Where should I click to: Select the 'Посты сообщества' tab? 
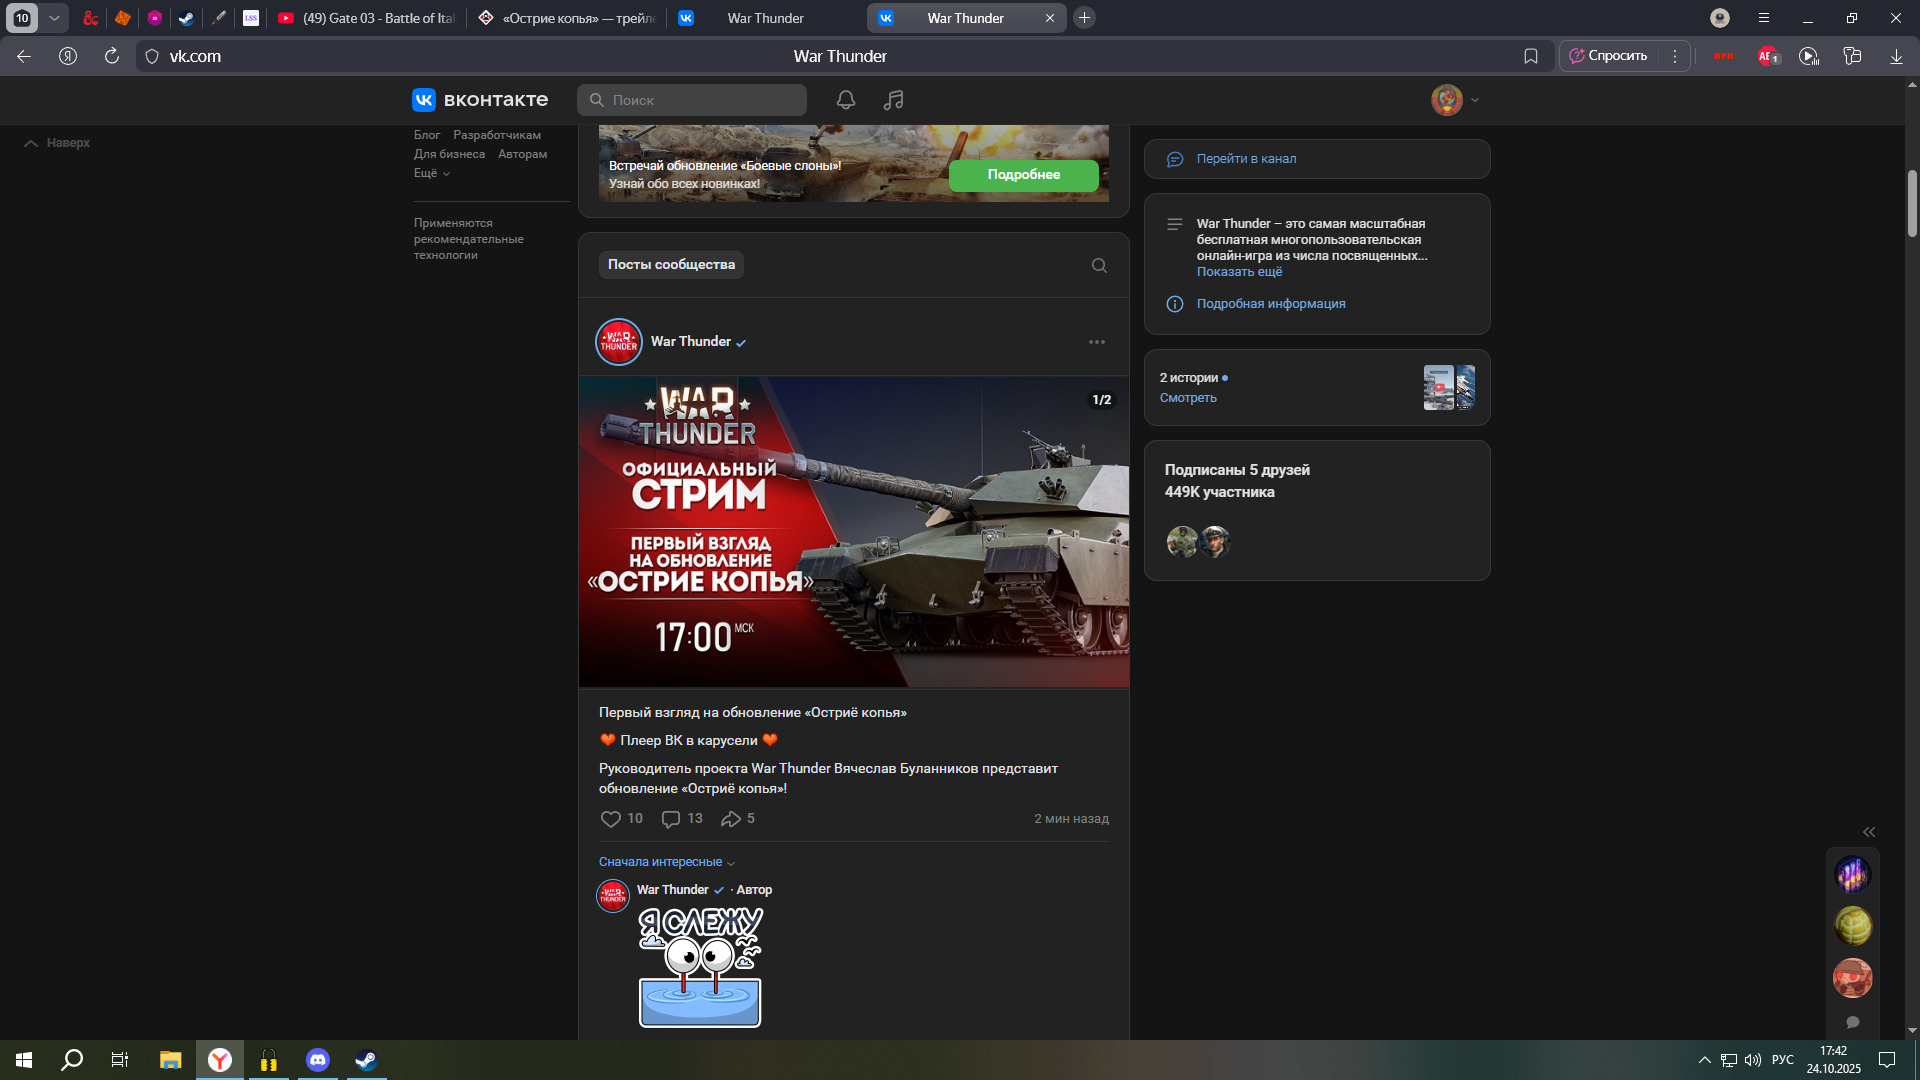click(x=671, y=265)
